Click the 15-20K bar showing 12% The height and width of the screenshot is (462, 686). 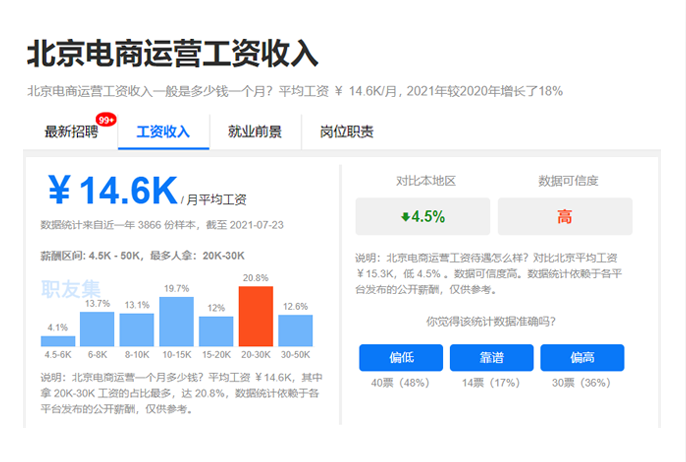coord(216,331)
